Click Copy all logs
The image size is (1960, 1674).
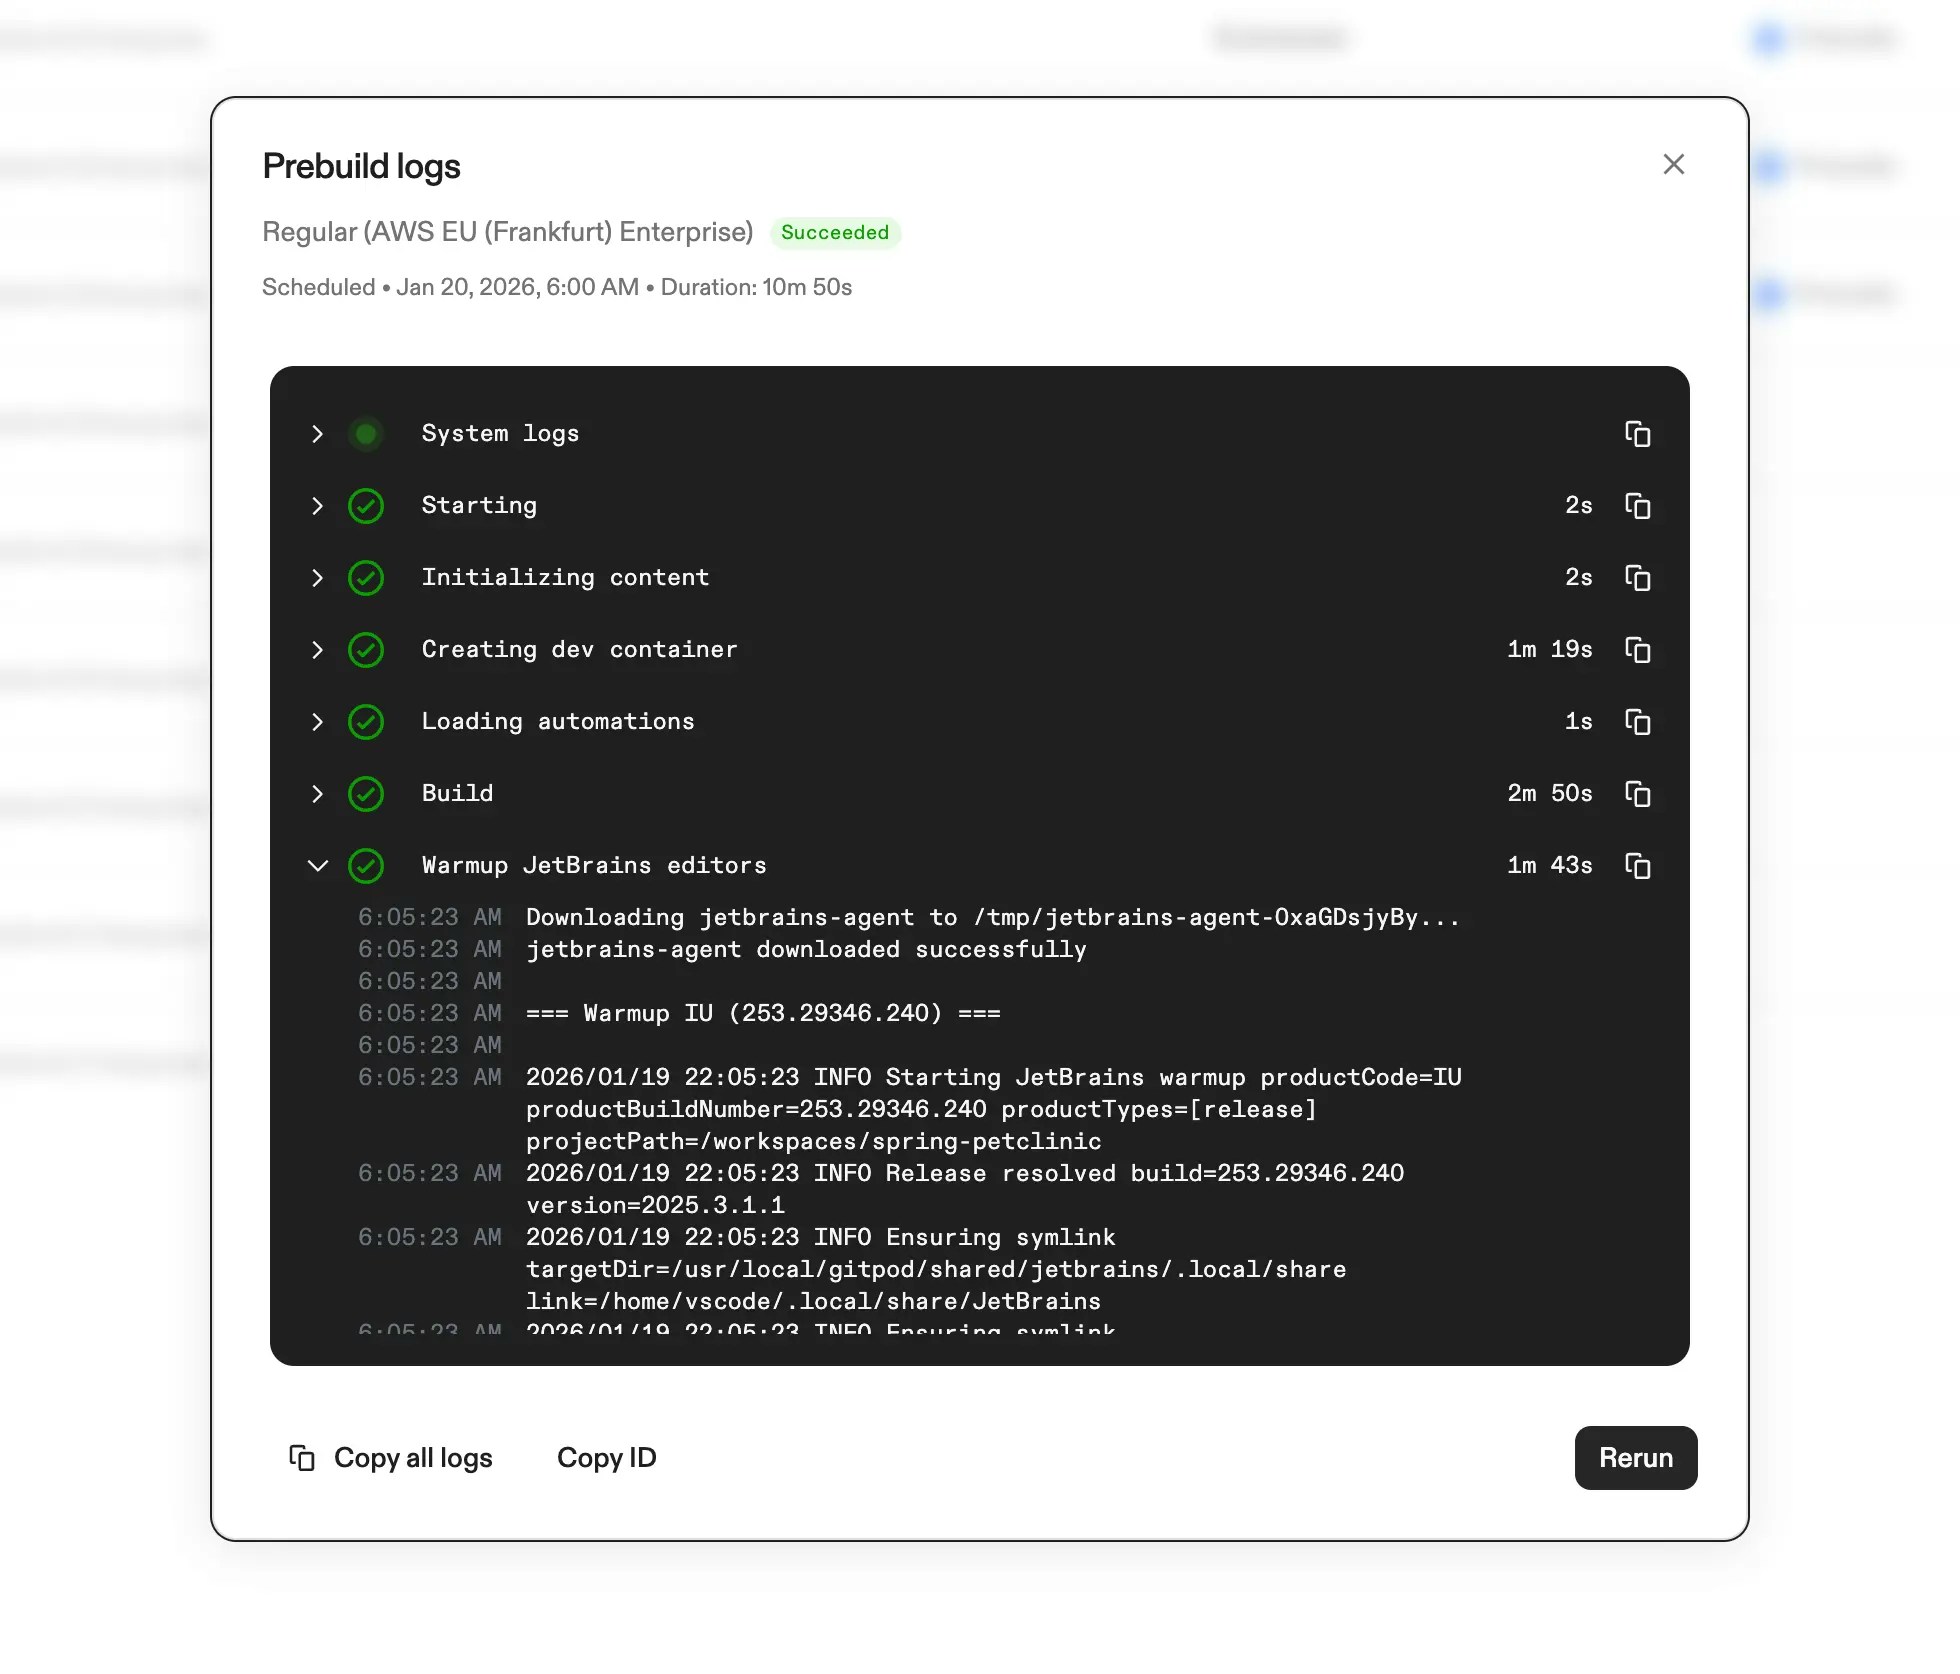pyautogui.click(x=413, y=1458)
